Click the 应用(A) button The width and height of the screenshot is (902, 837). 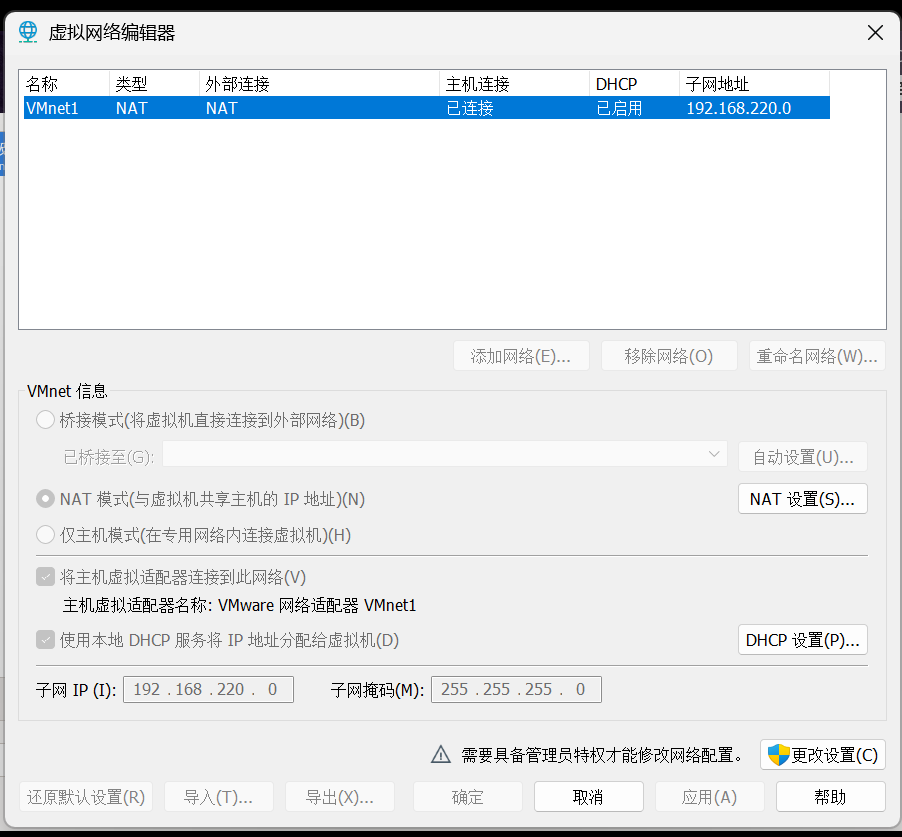click(709, 797)
